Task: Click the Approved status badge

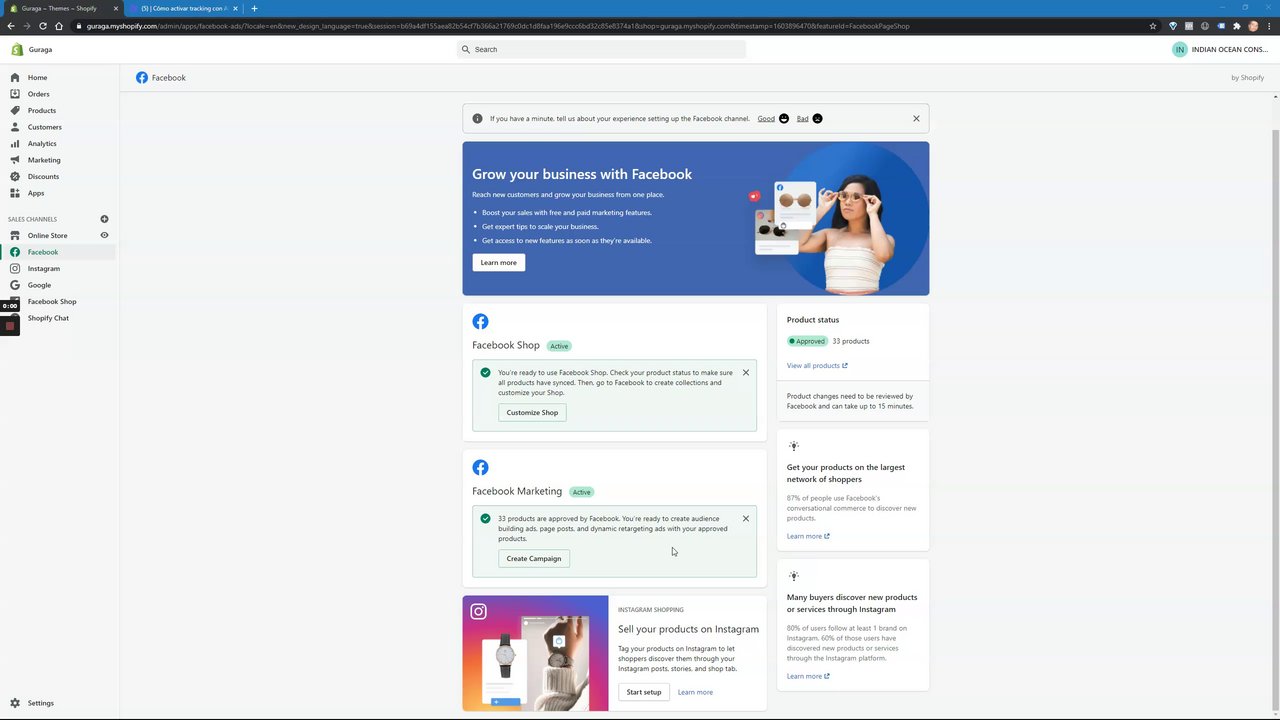Action: click(x=807, y=341)
